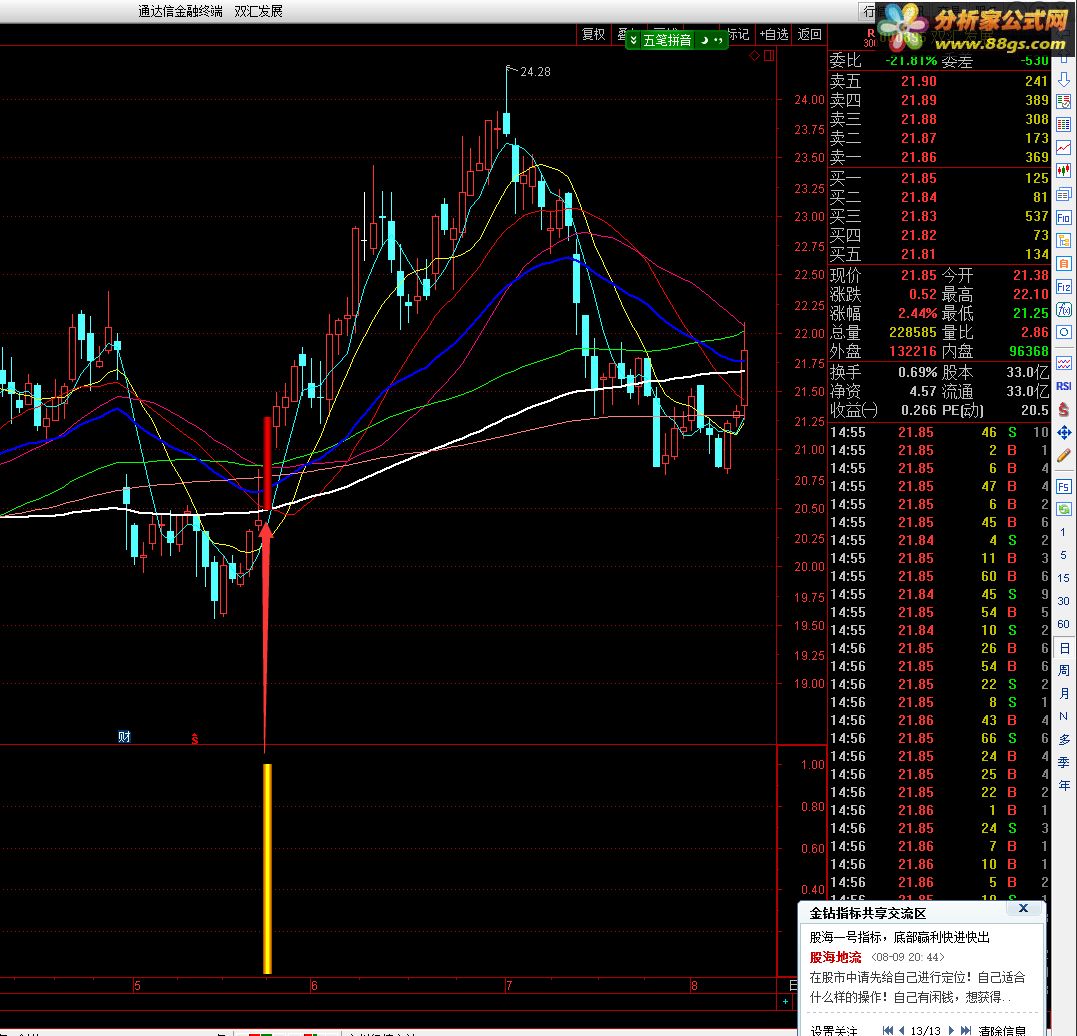Screen dimensions: 1077x1036
Task: Open message 股海一号指标，底部赢利快进快出
Action: [x=899, y=937]
